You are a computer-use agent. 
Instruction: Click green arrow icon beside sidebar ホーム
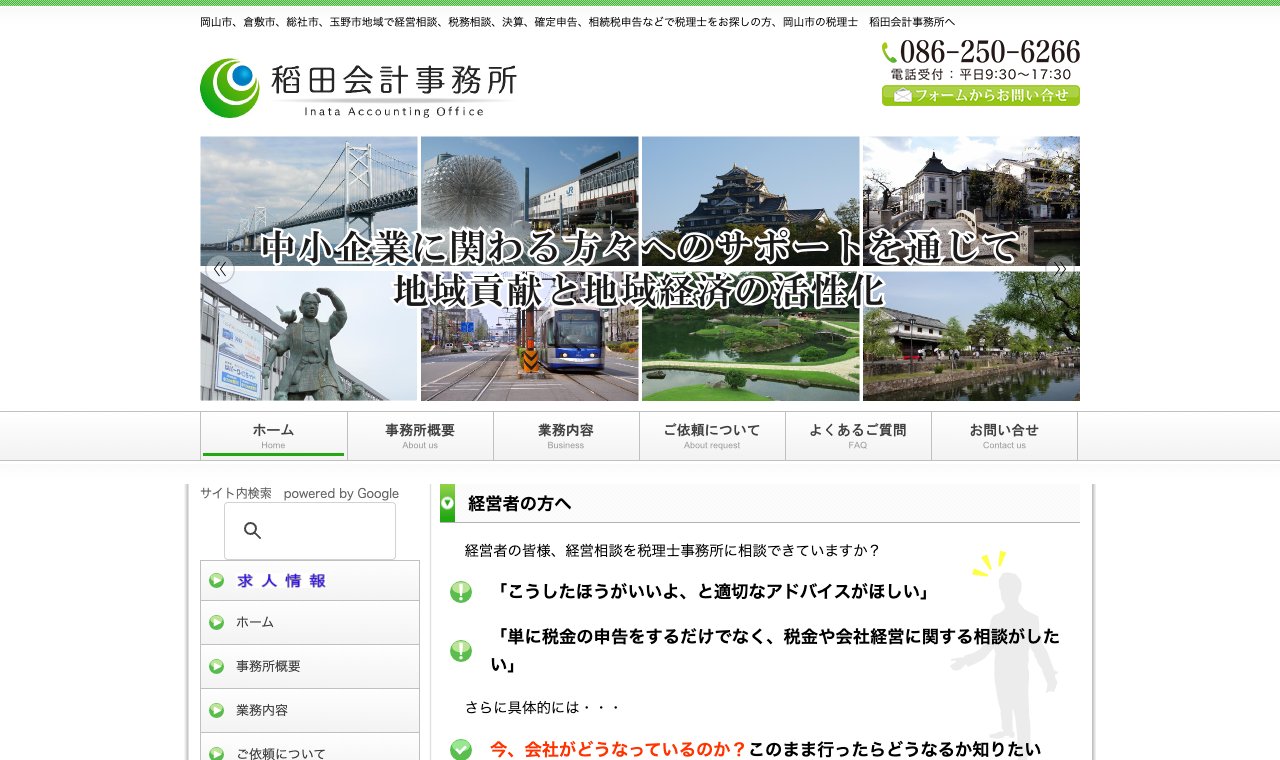pyautogui.click(x=217, y=622)
